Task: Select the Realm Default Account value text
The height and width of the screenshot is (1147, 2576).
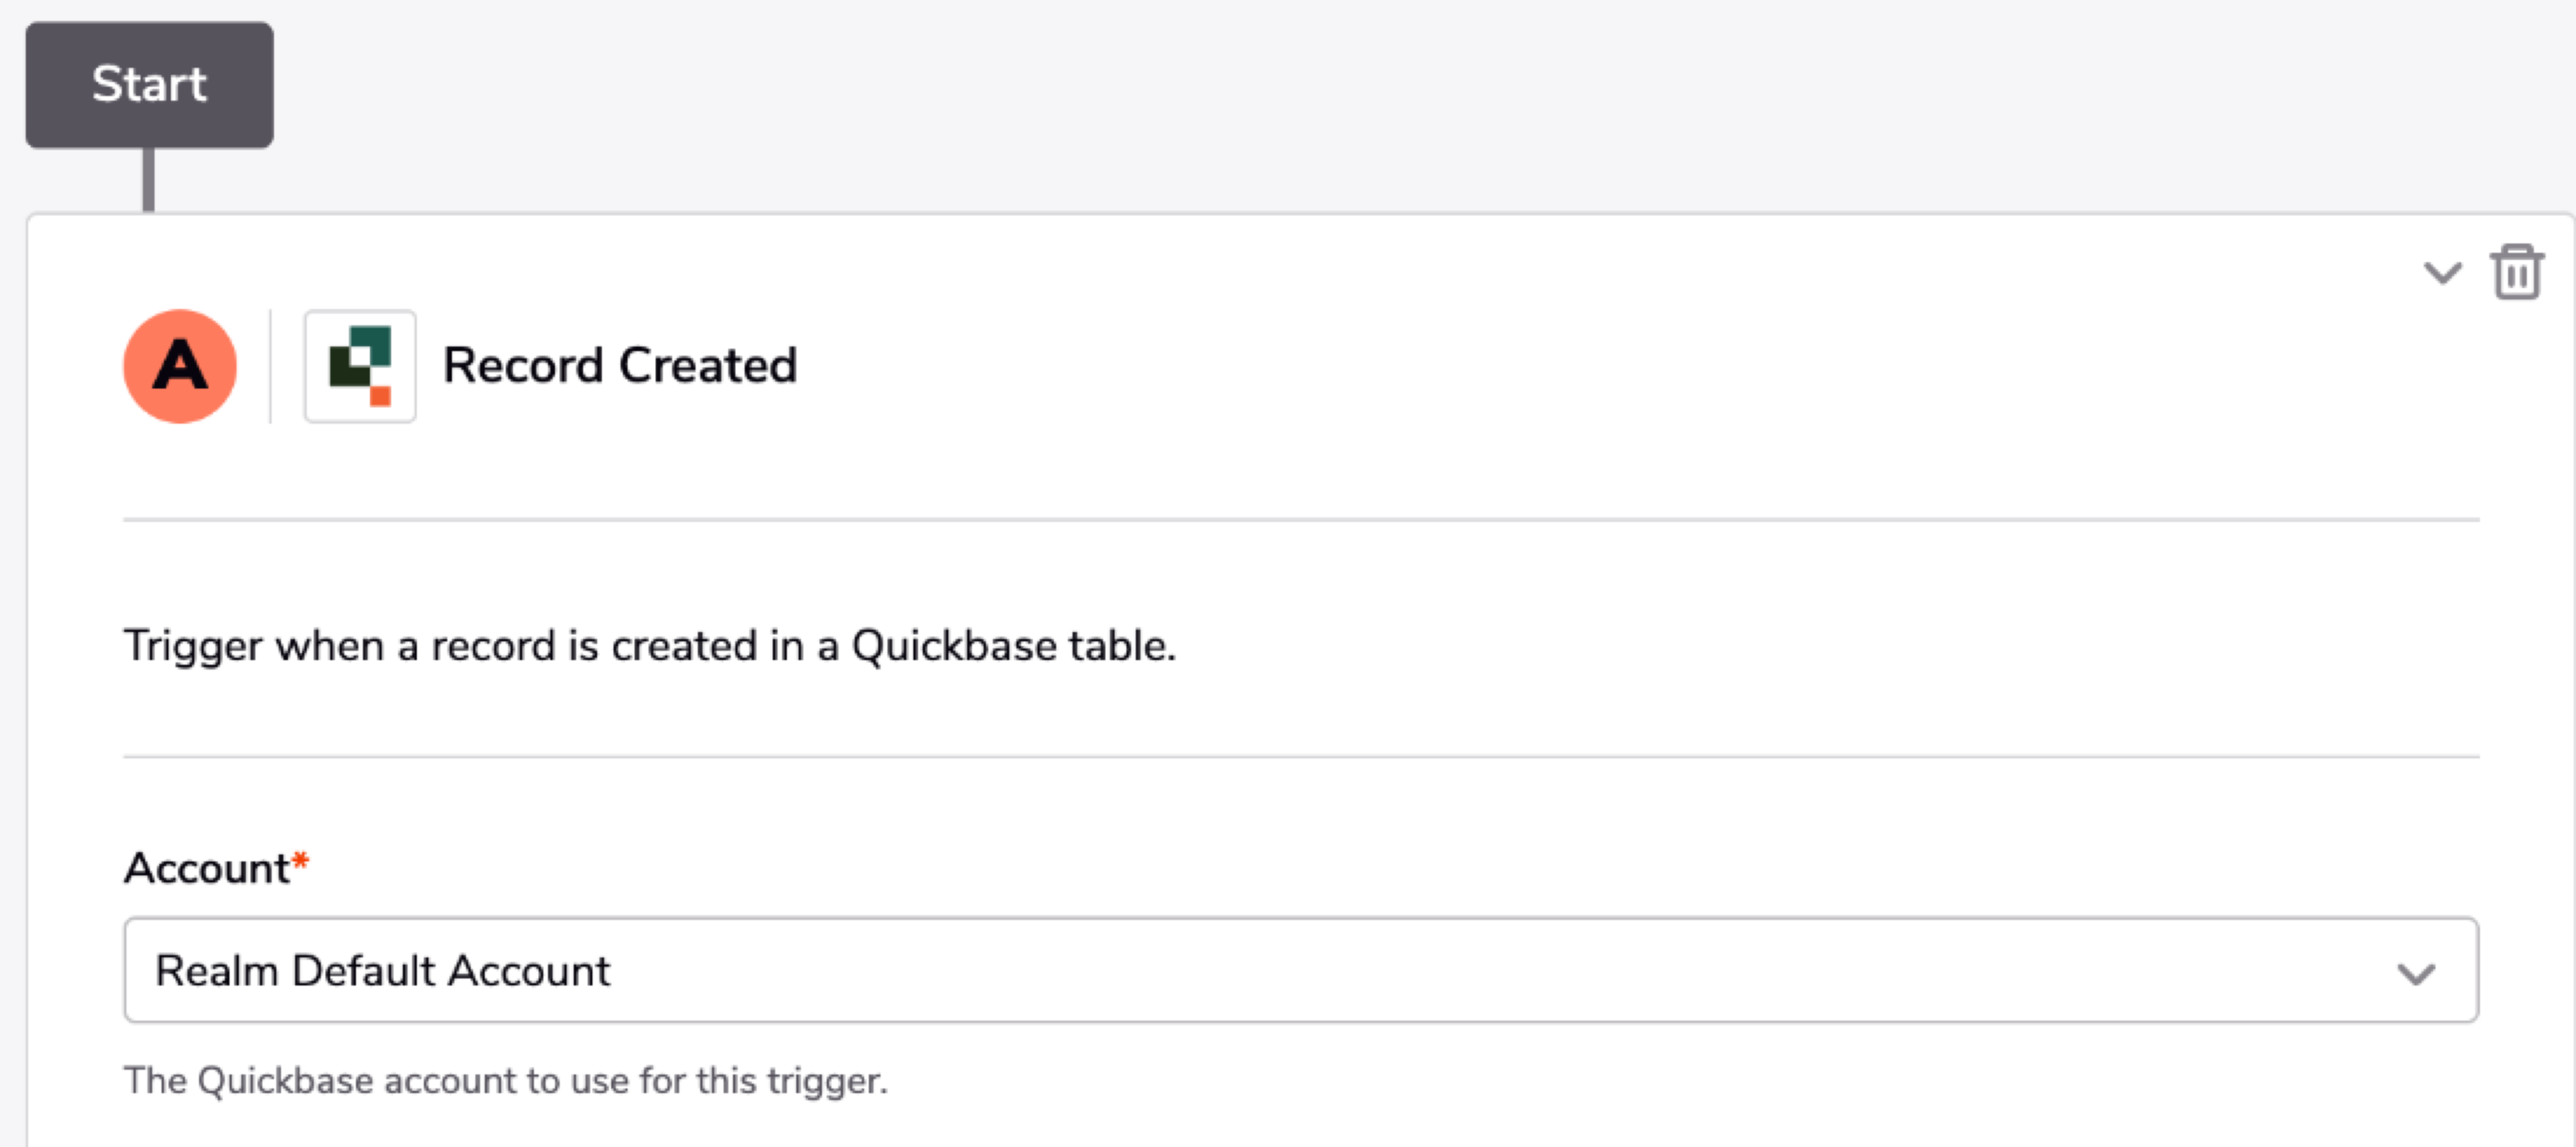Action: pos(382,970)
